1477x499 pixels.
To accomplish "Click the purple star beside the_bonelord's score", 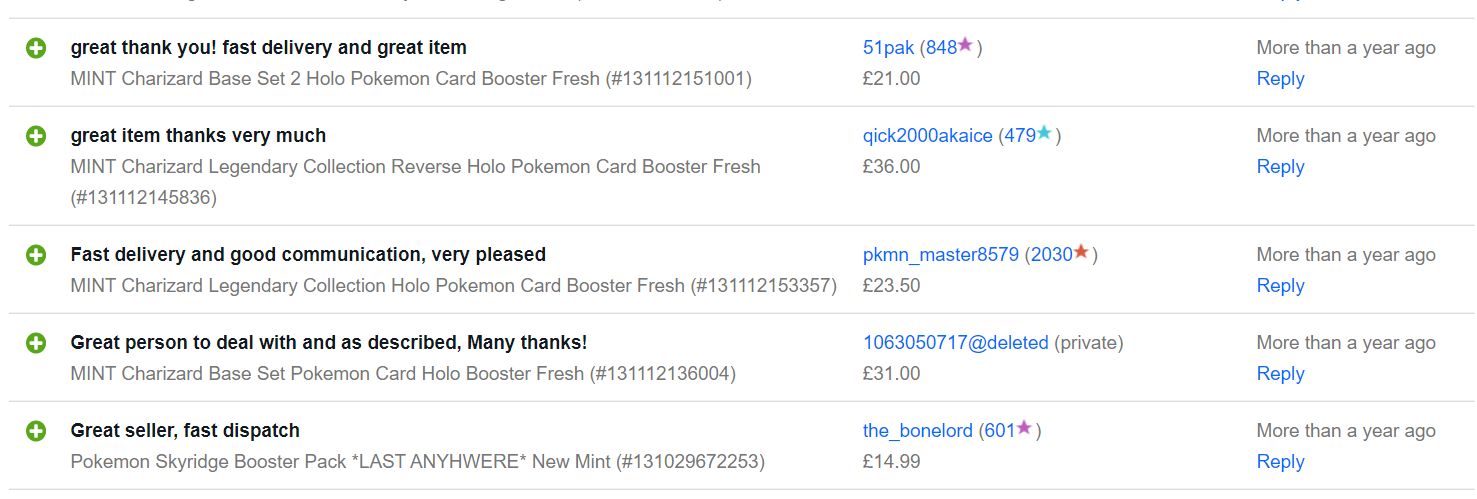I will pos(1024,428).
